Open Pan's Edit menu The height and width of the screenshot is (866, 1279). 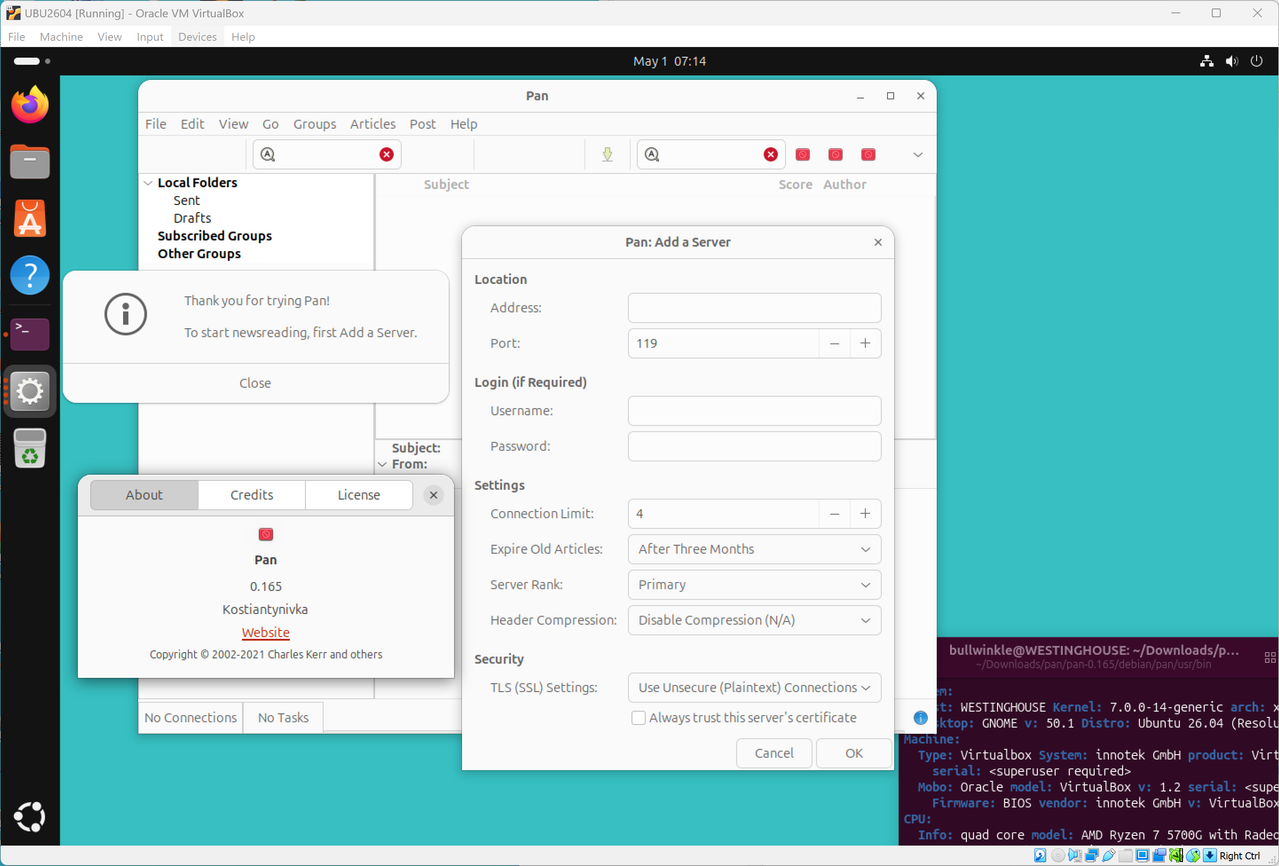192,124
